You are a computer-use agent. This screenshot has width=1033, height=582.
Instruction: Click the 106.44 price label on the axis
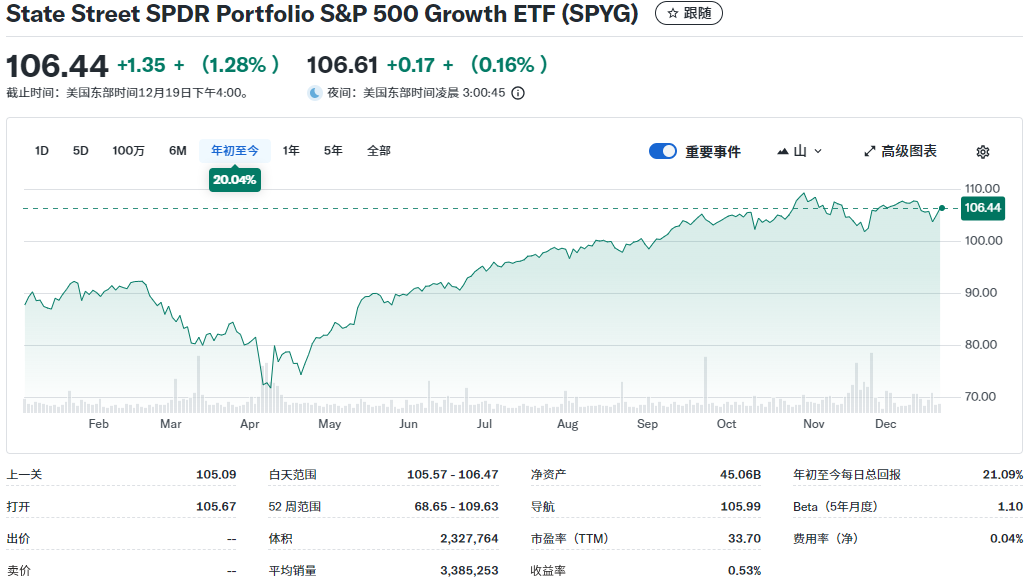point(984,208)
